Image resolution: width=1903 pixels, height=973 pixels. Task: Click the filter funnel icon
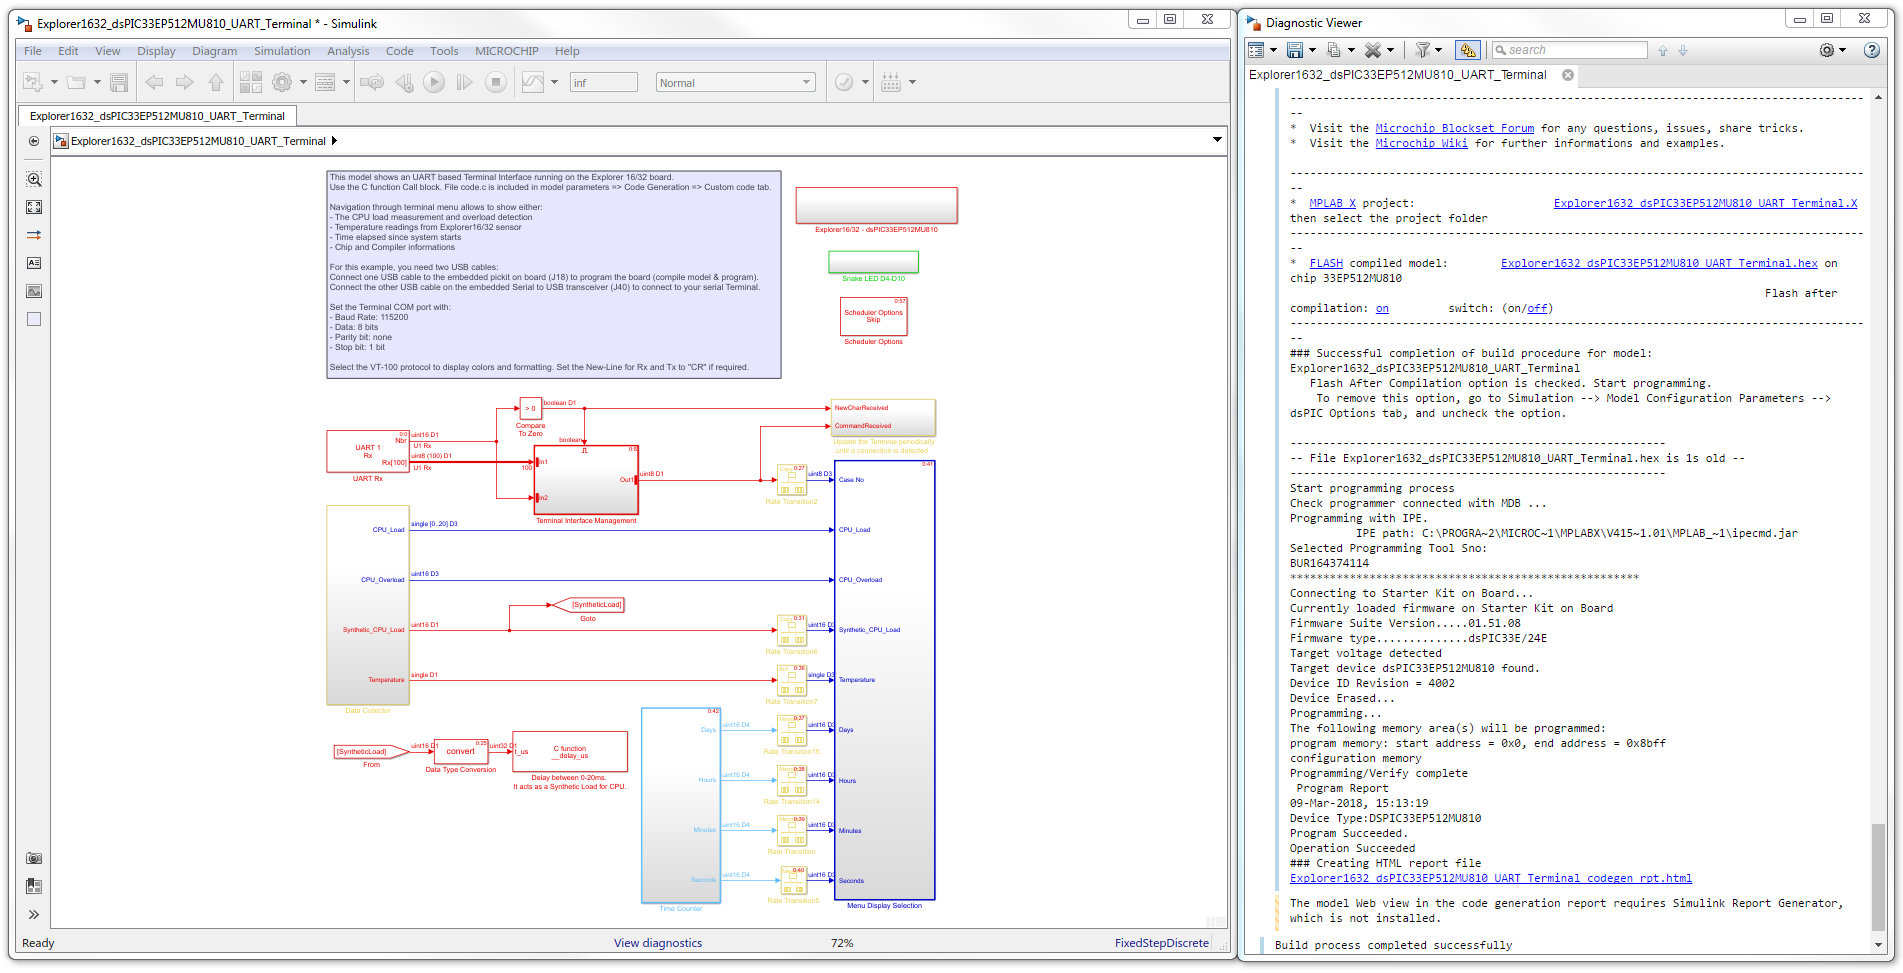[1422, 50]
